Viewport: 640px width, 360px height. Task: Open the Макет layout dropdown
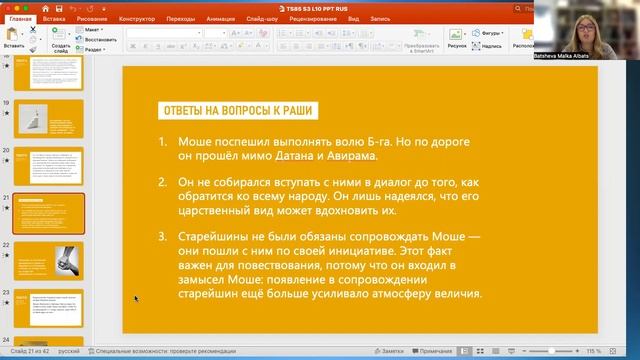coord(89,30)
